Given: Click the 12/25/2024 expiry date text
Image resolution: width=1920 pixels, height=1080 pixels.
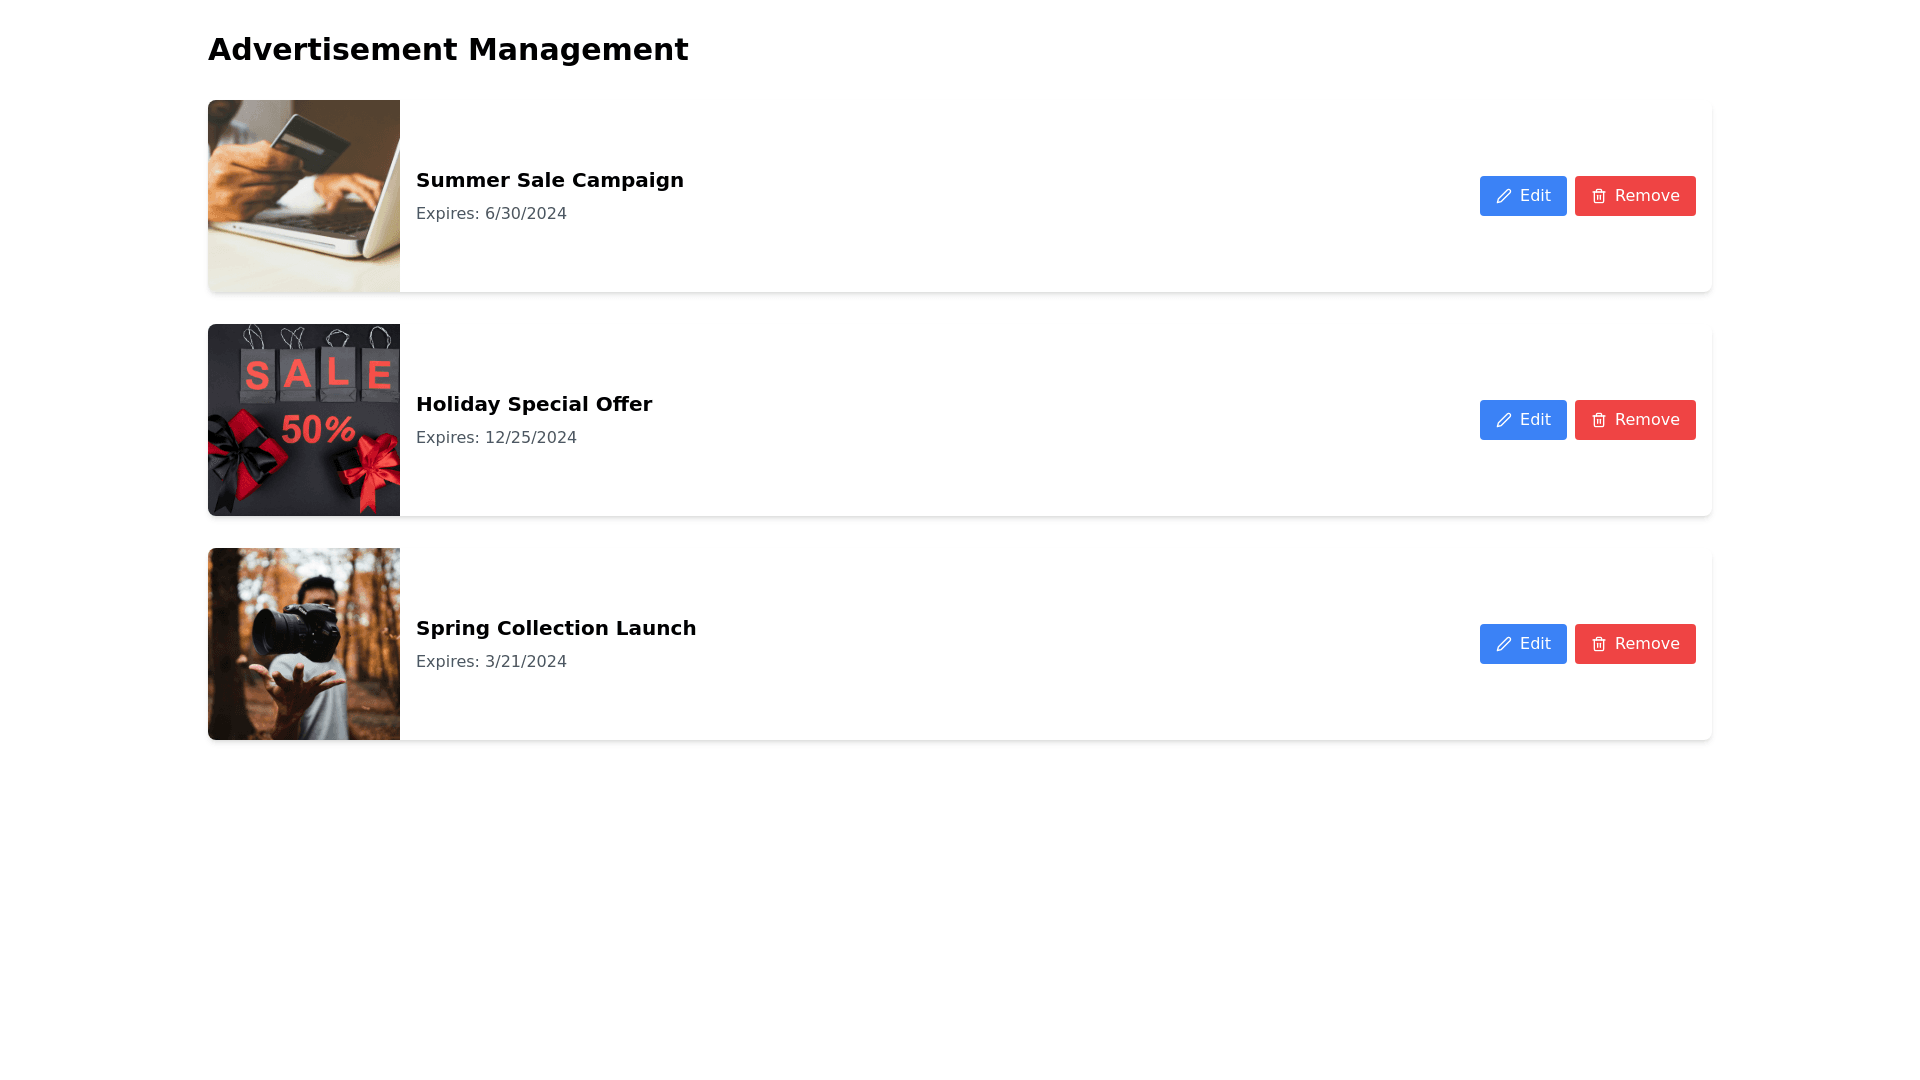Looking at the screenshot, I should 530,438.
